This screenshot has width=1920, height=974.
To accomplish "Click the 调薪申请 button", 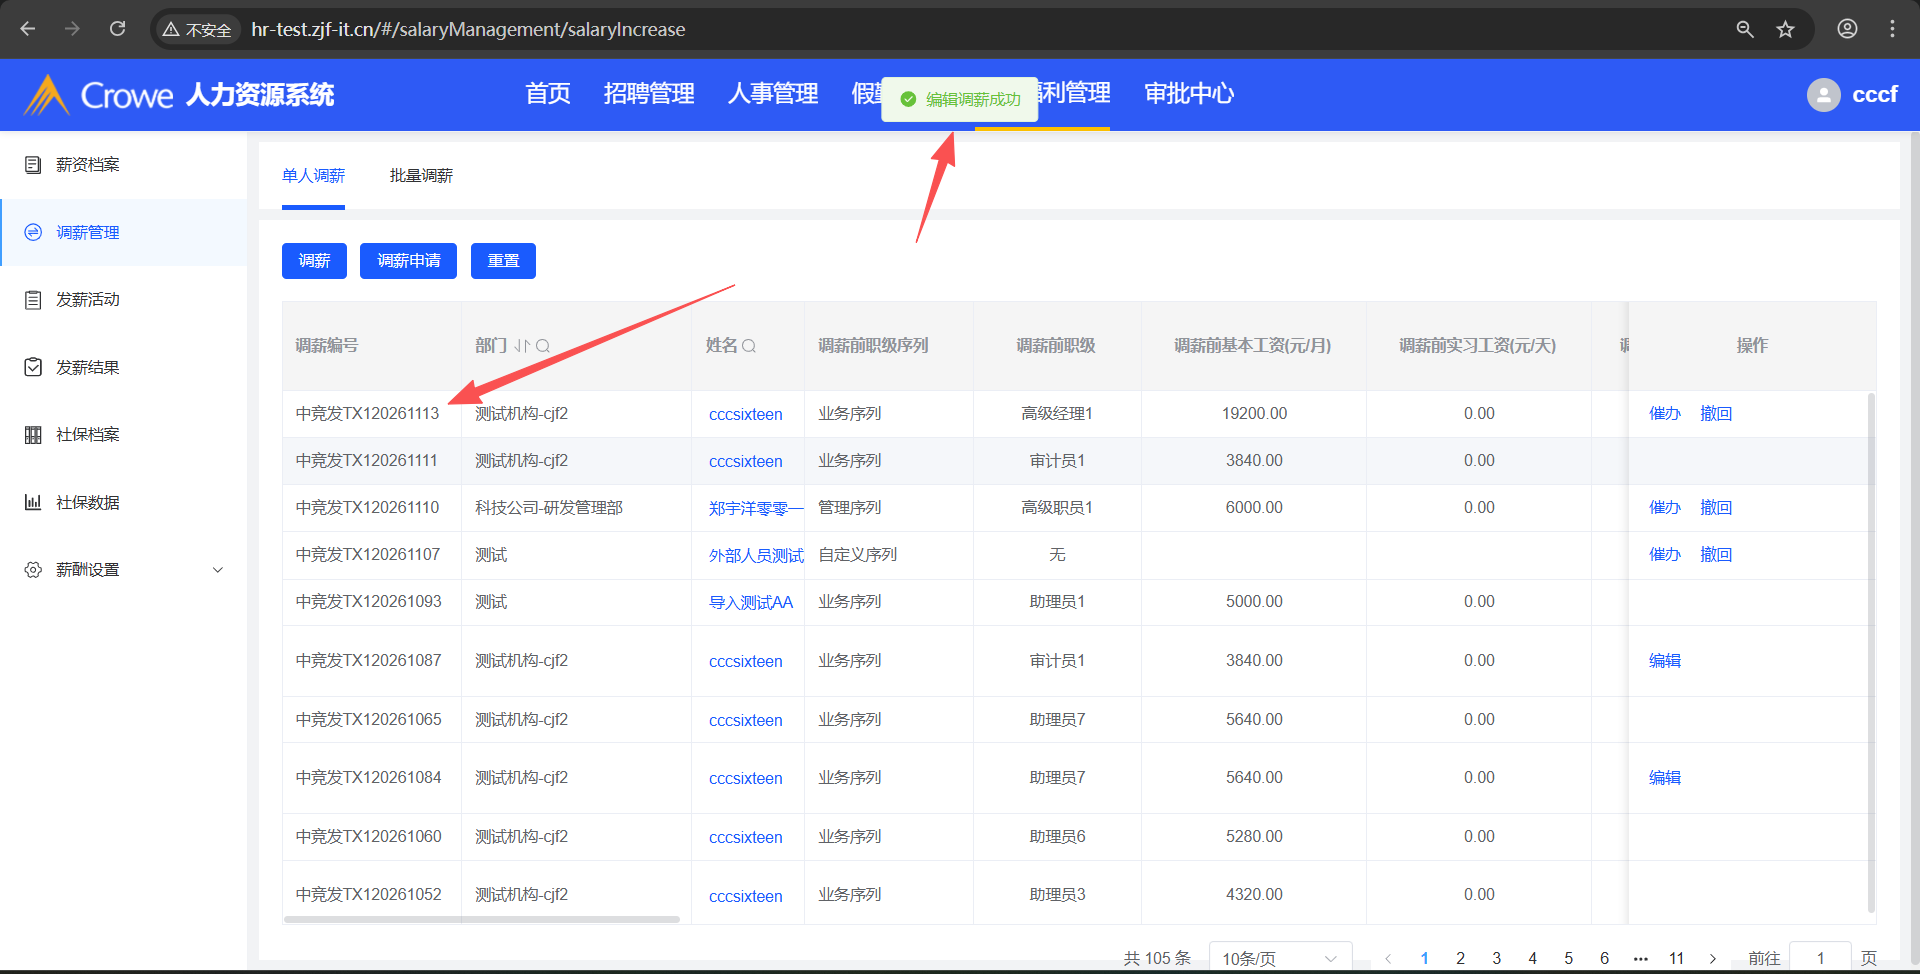I will [x=408, y=261].
